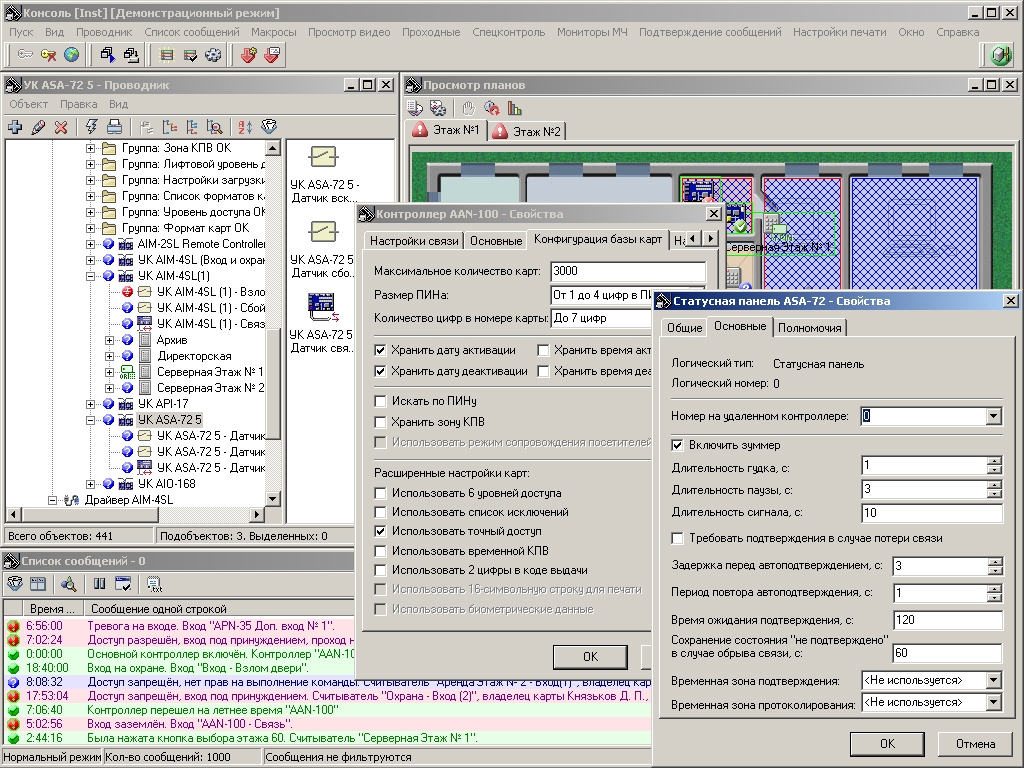Viewport: 1024px width, 768px height.
Task: Open 'Временная зона подтверждения' dropdown
Action: pos(993,681)
